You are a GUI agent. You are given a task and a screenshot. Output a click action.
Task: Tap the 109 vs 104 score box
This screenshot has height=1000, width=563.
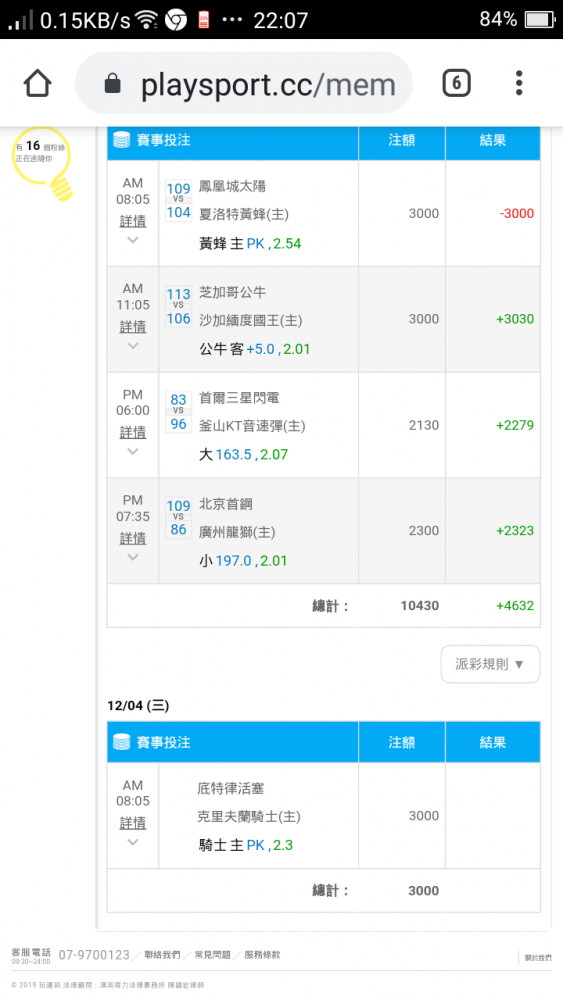[179, 200]
